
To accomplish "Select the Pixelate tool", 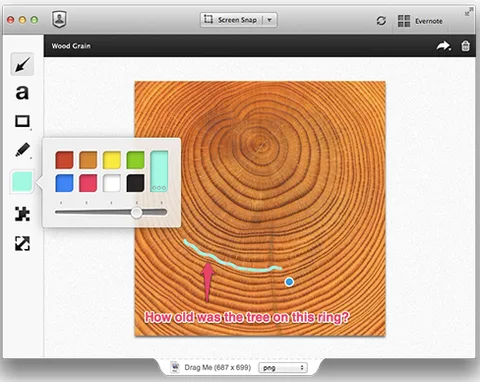I will 22,214.
